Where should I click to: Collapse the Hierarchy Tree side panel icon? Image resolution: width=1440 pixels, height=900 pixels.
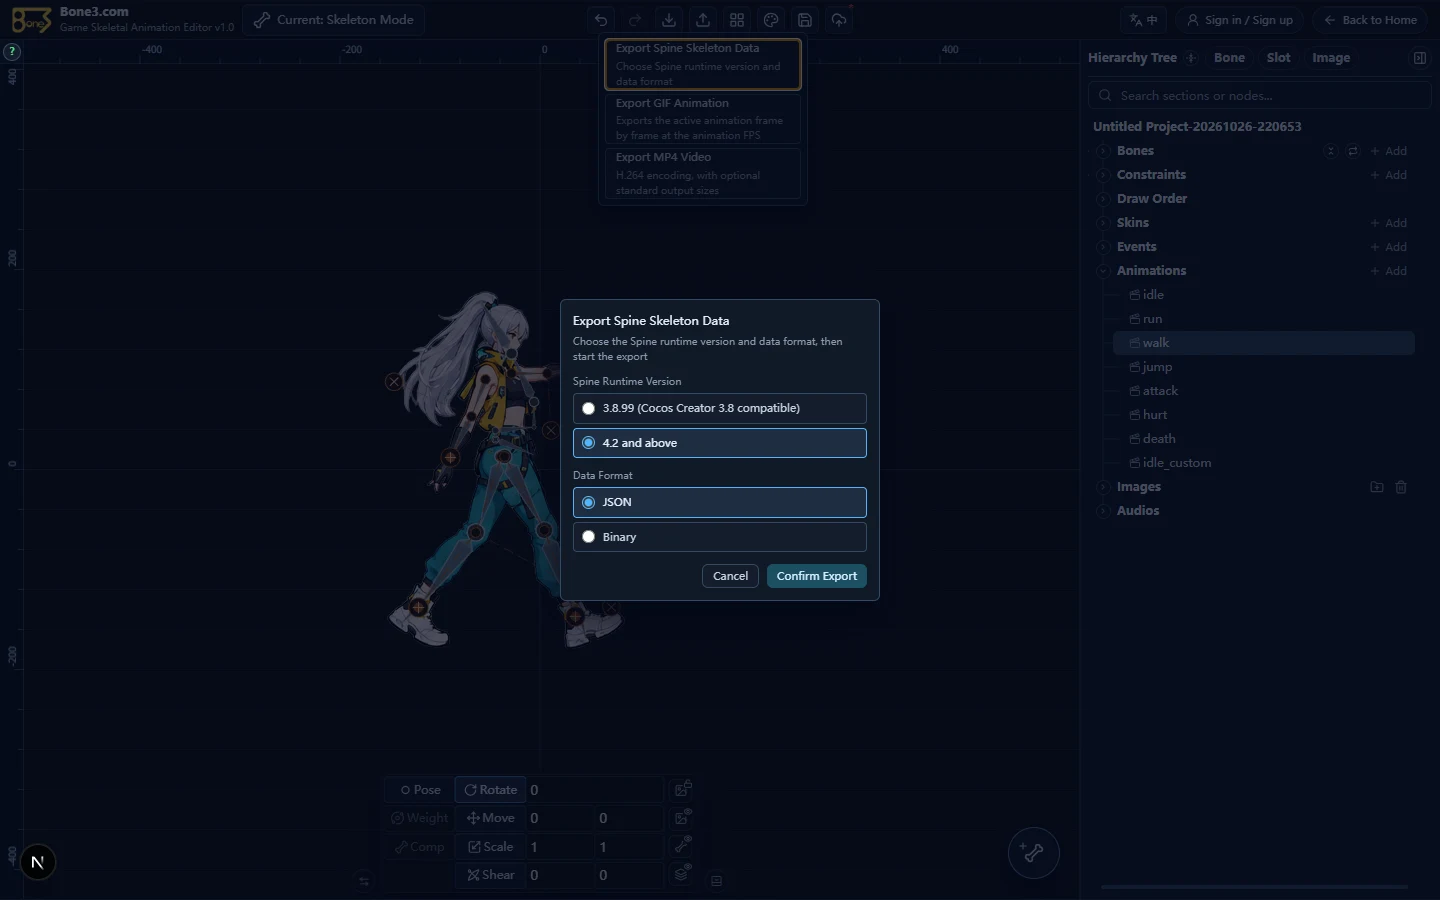click(x=1419, y=58)
